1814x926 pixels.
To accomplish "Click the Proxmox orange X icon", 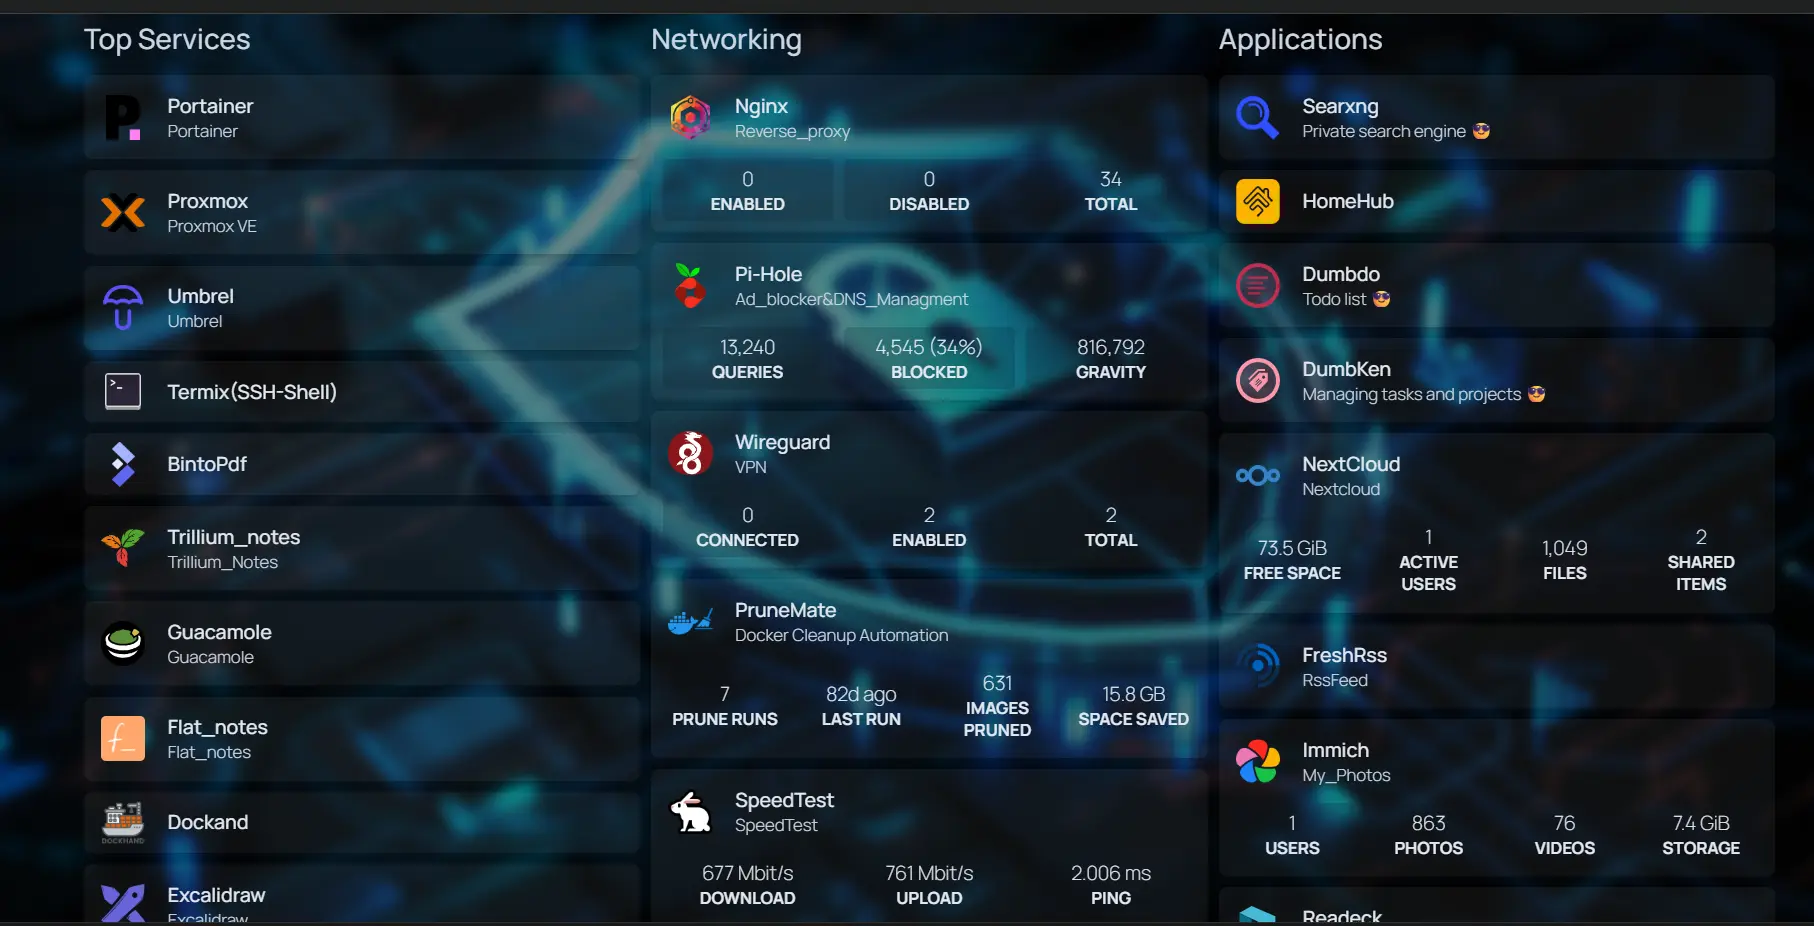I will click(123, 213).
